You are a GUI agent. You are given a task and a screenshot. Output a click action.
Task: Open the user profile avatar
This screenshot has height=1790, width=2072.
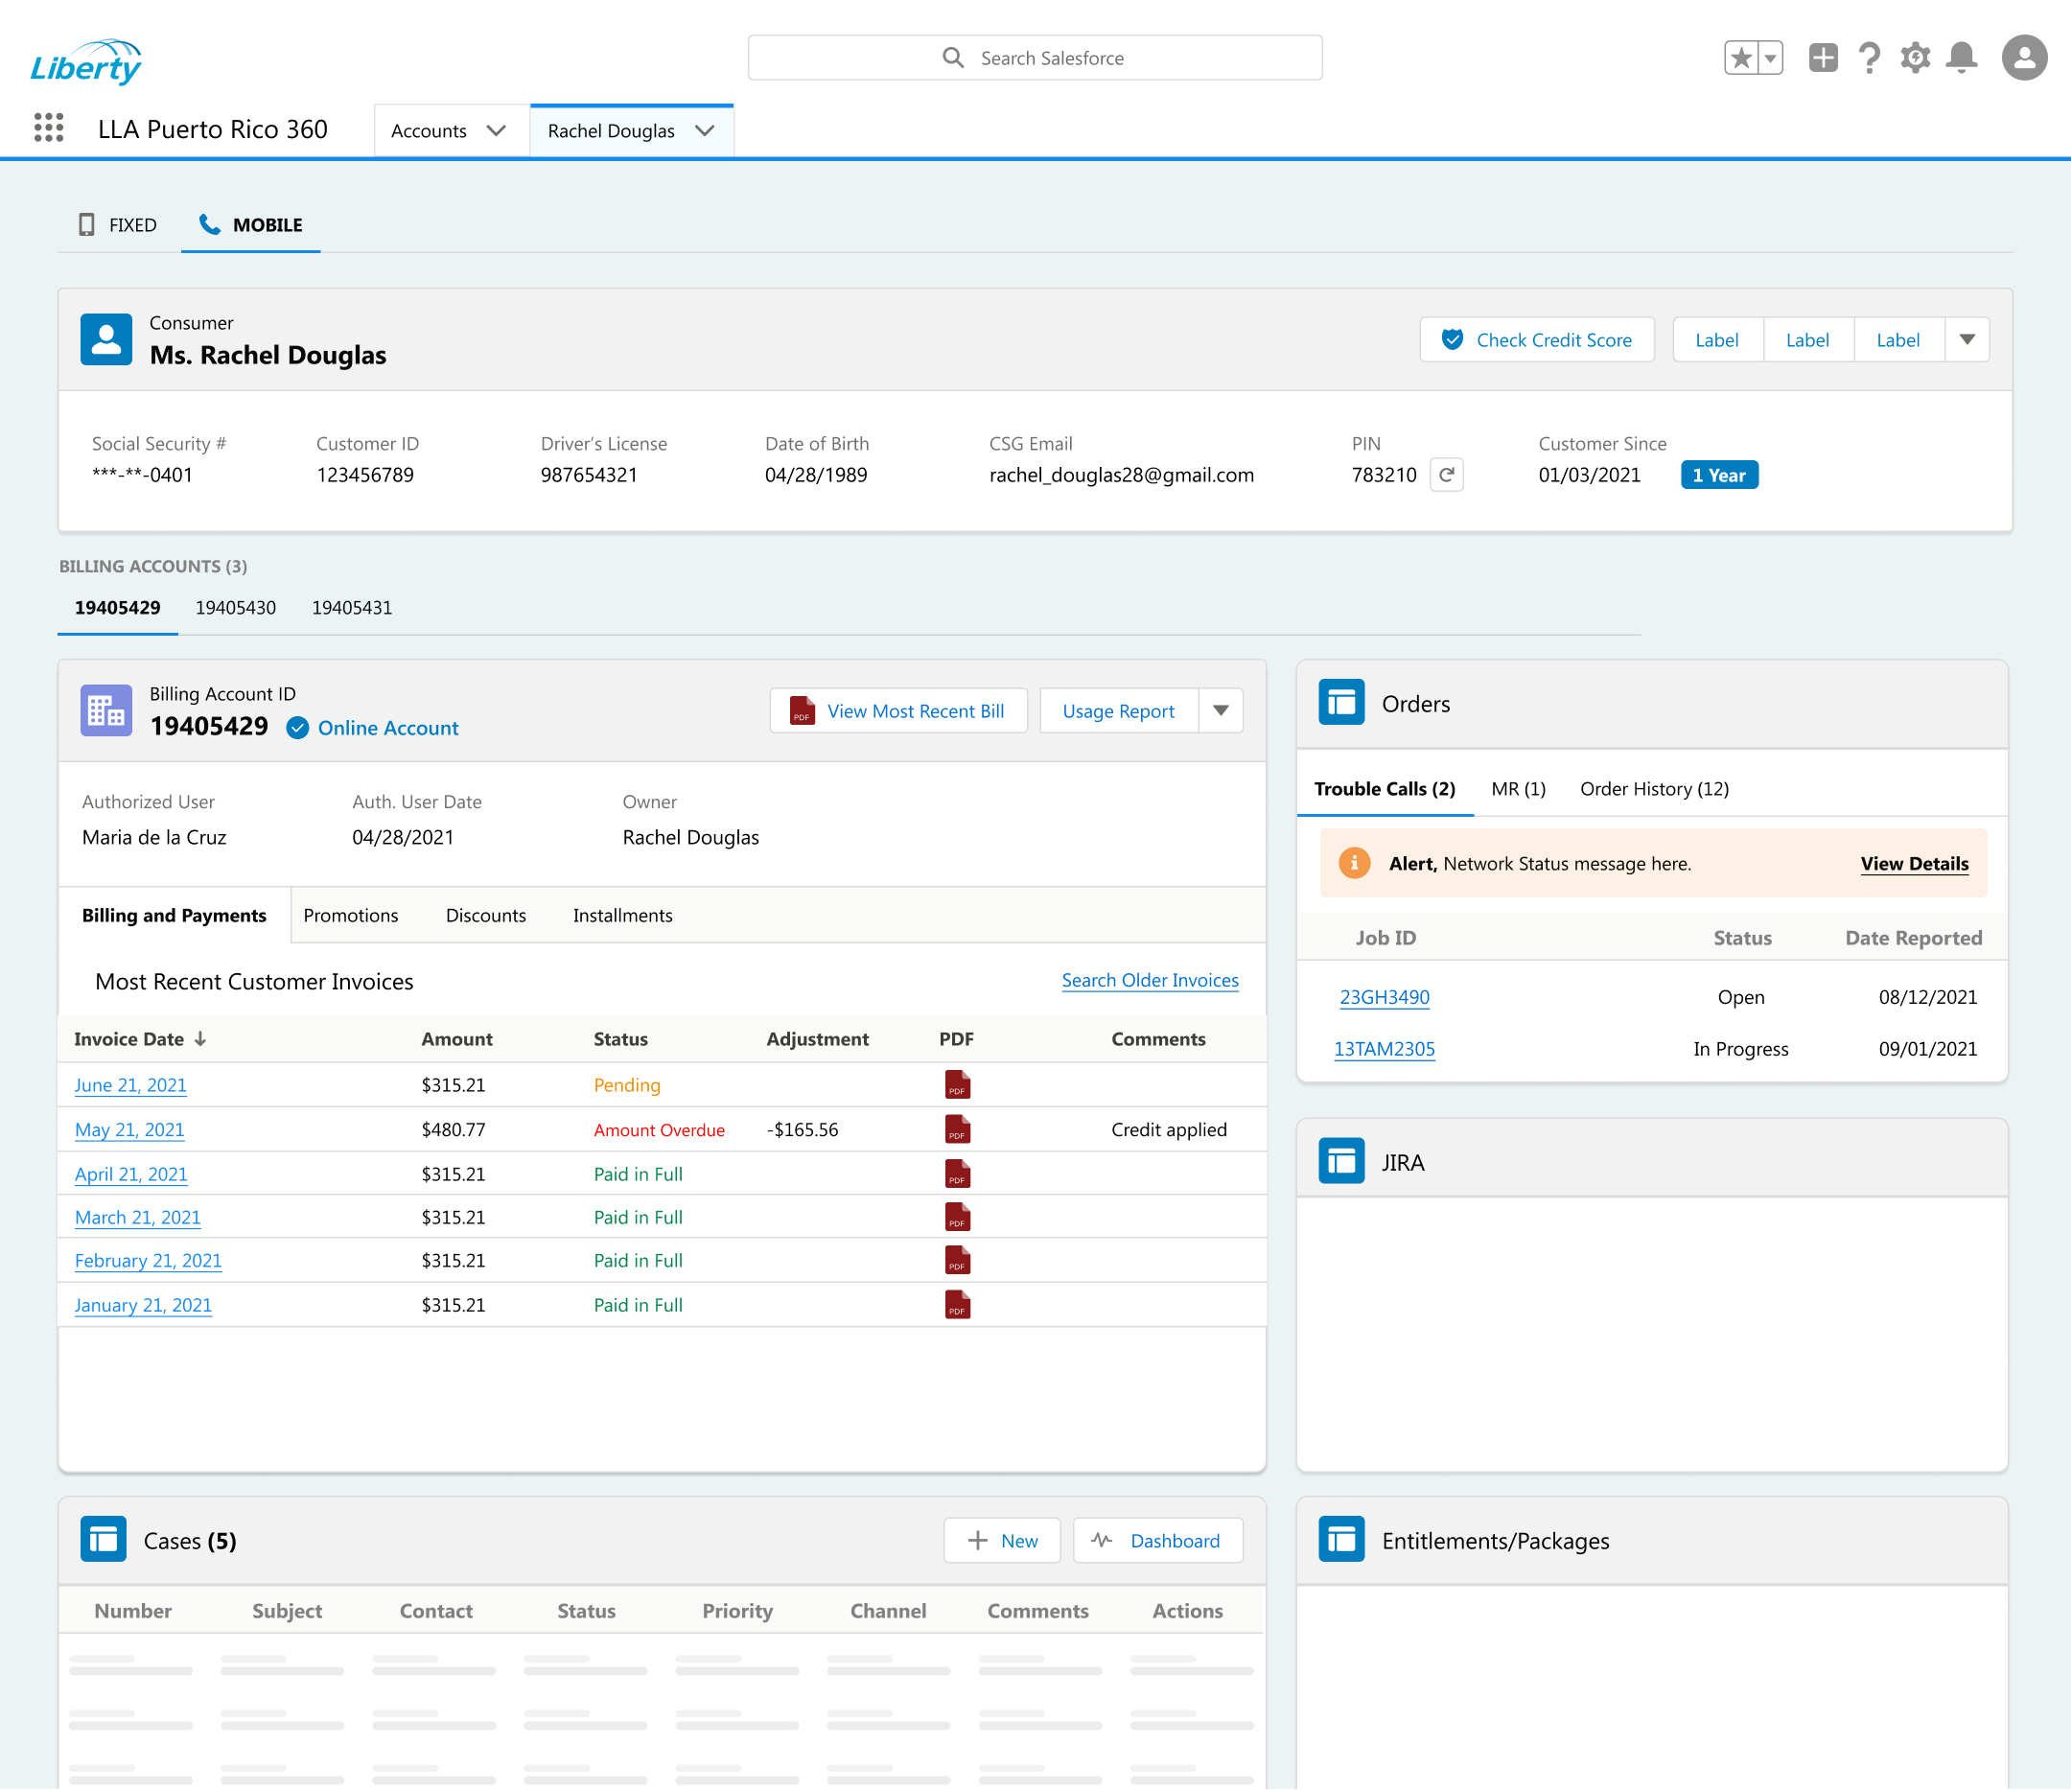point(2025,58)
